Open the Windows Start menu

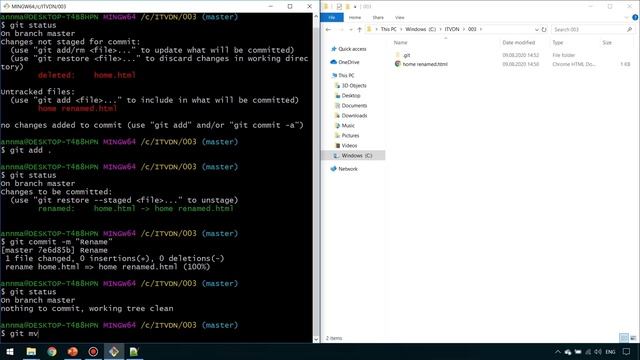[10, 351]
